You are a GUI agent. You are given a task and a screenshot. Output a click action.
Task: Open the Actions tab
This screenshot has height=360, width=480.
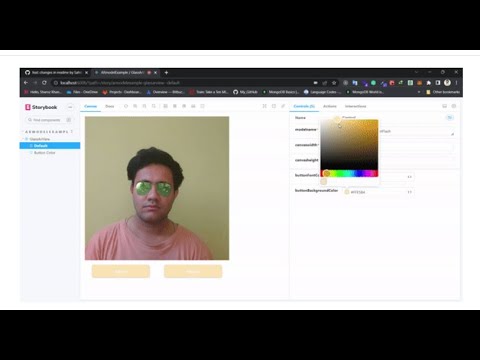(330, 106)
